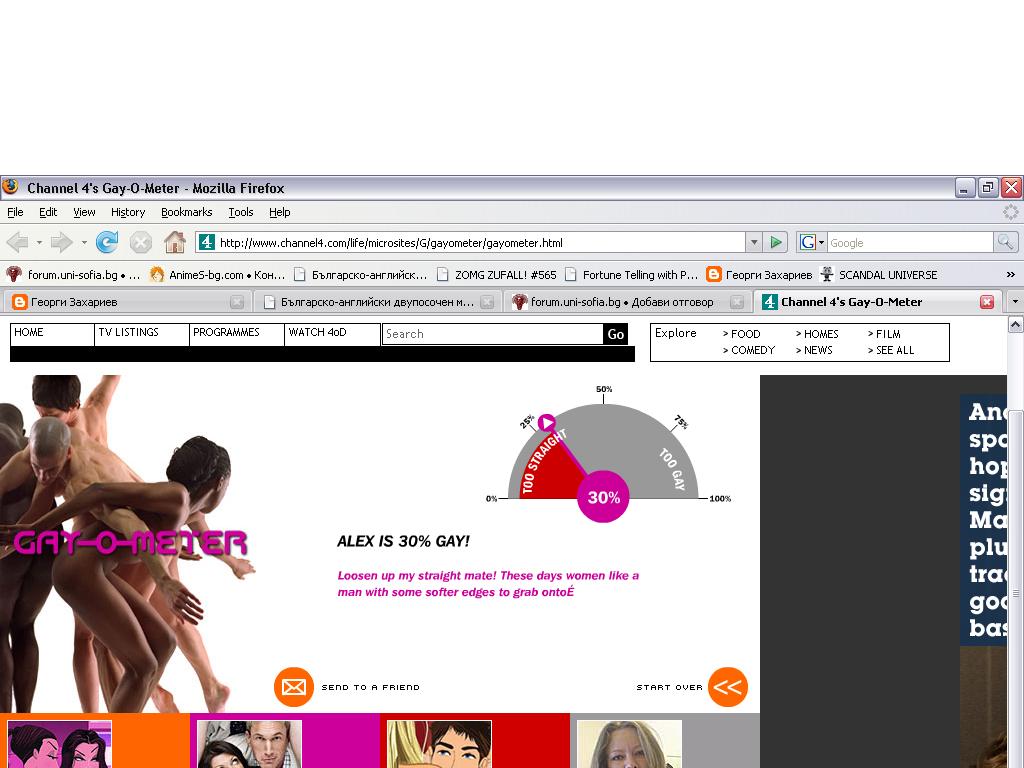The width and height of the screenshot is (1024, 768).
Task: Click the COMEDY explore link
Action: tap(752, 350)
